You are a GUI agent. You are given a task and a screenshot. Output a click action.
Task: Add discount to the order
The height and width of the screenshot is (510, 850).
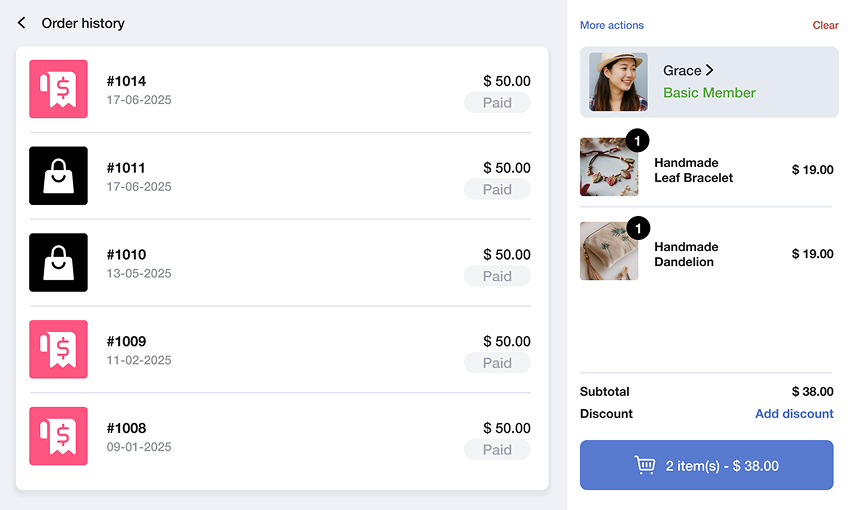click(x=794, y=414)
